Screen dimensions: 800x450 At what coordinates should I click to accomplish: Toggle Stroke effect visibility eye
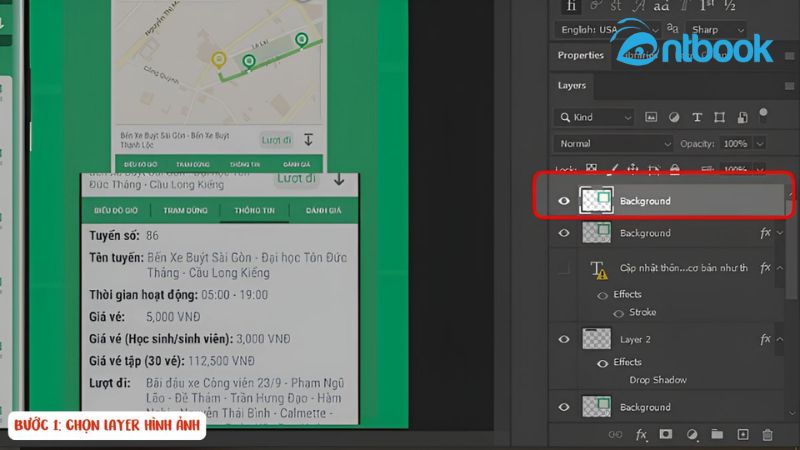tap(619, 313)
